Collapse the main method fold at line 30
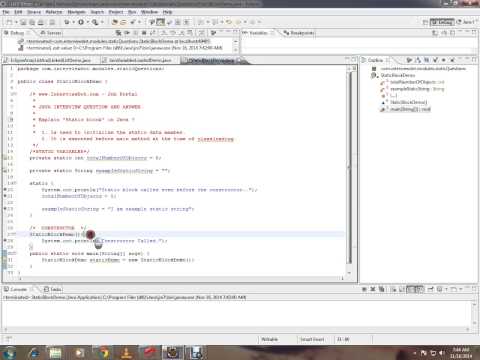Image resolution: width=480 pixels, height=360 pixels. click(14, 253)
